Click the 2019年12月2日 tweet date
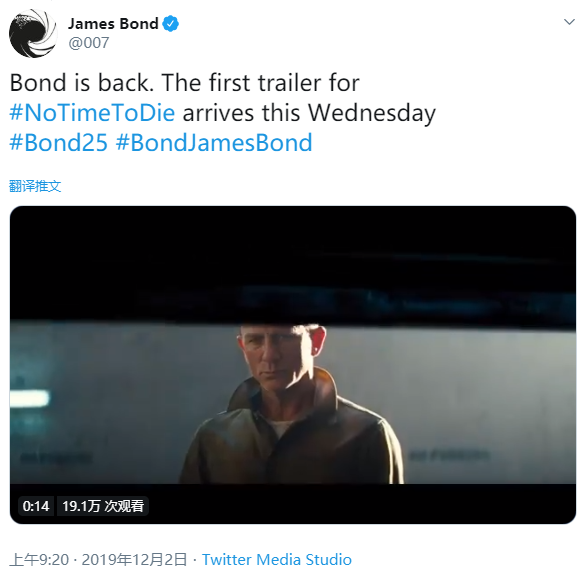Viewport: 587px width, 577px height. pyautogui.click(x=134, y=560)
